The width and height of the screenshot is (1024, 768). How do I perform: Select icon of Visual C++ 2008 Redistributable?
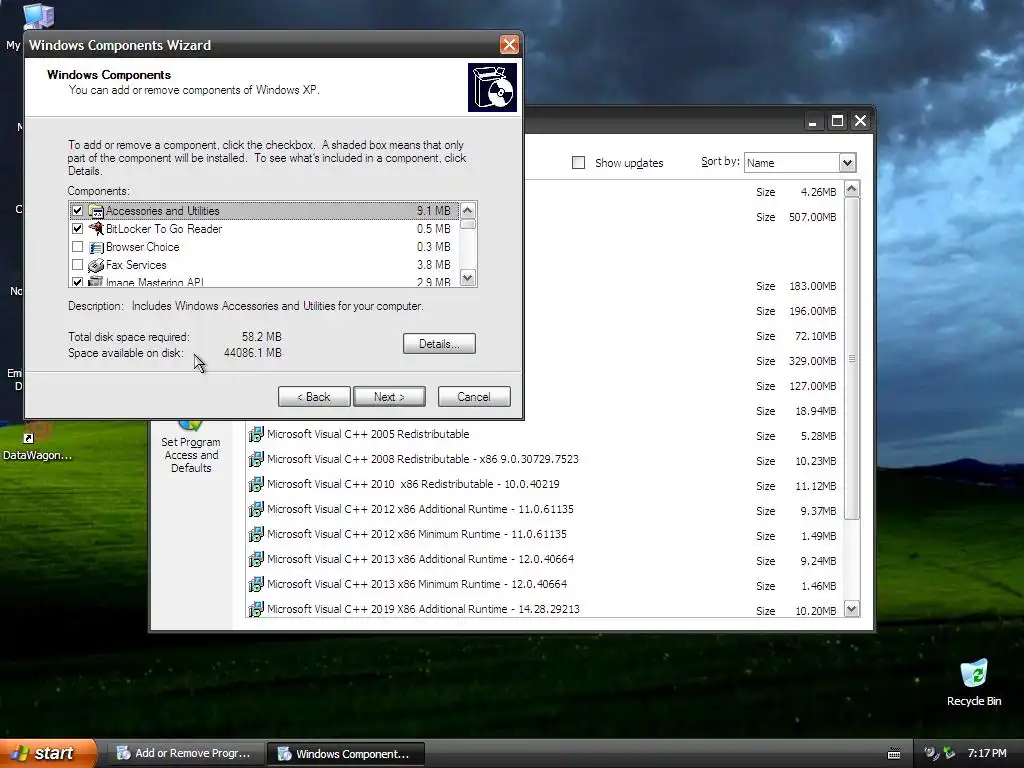click(256, 459)
